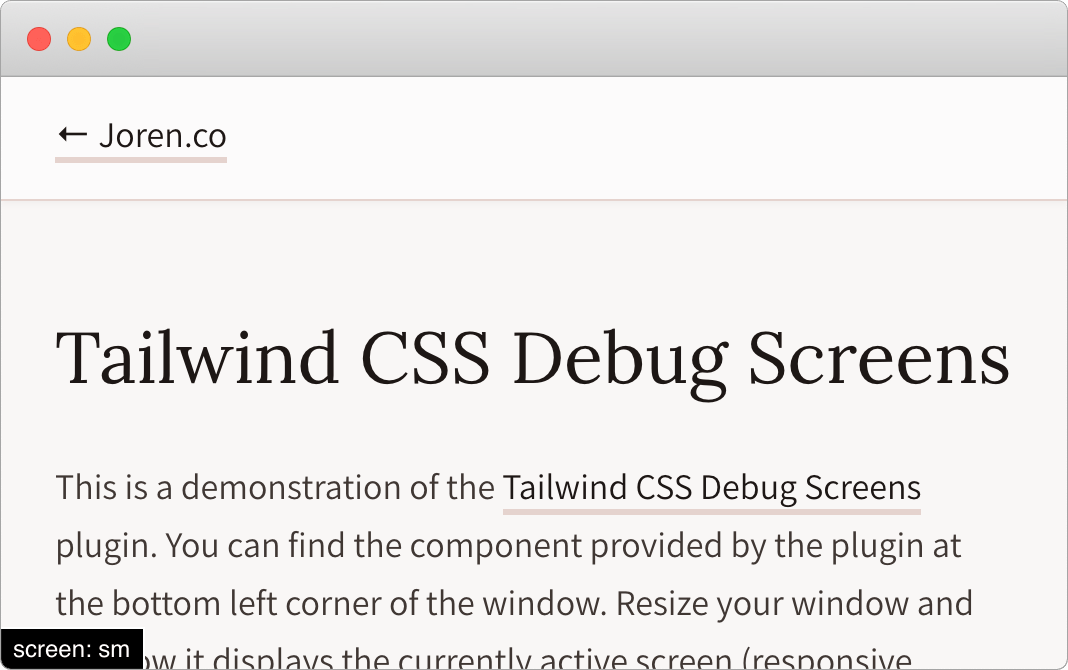The height and width of the screenshot is (670, 1068).
Task: Open the Tailwind CSS Debug Screens link
Action: [x=711, y=488]
